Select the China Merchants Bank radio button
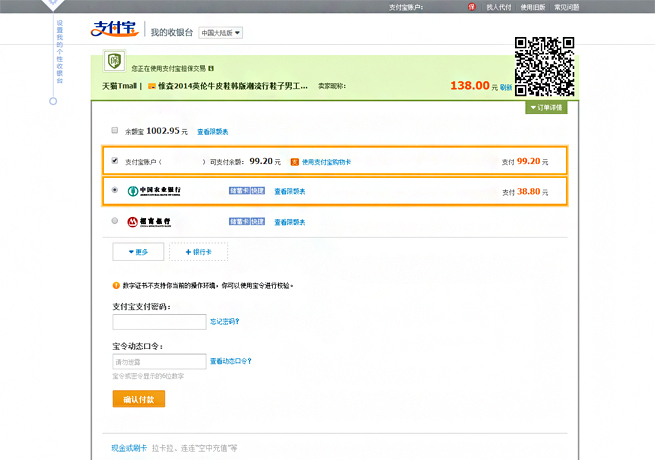 [115, 221]
